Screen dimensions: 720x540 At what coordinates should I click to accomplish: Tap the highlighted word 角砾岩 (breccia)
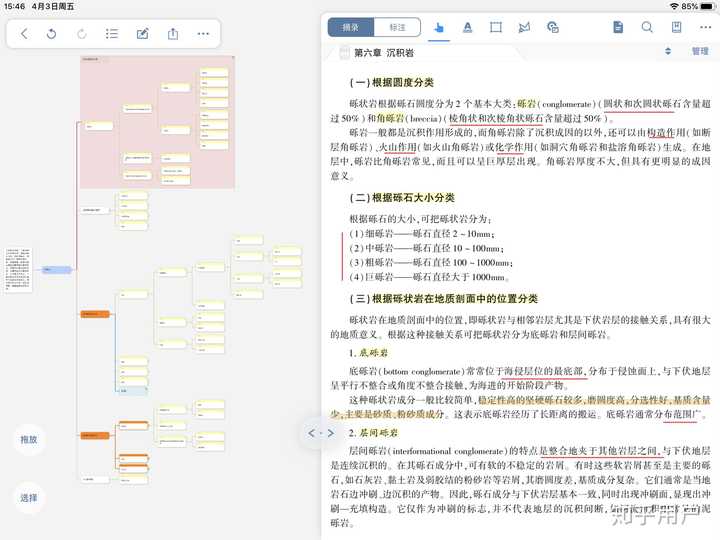[390, 118]
